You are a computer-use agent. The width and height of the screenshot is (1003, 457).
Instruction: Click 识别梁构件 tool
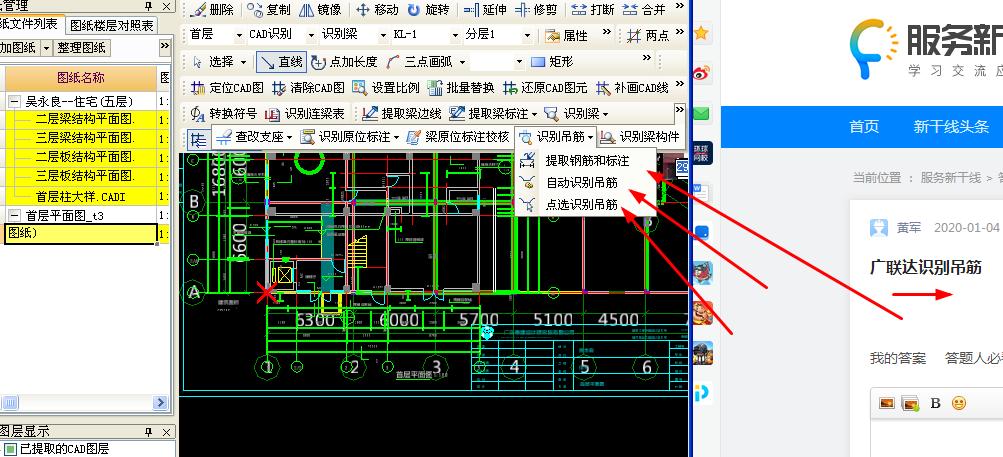640,136
